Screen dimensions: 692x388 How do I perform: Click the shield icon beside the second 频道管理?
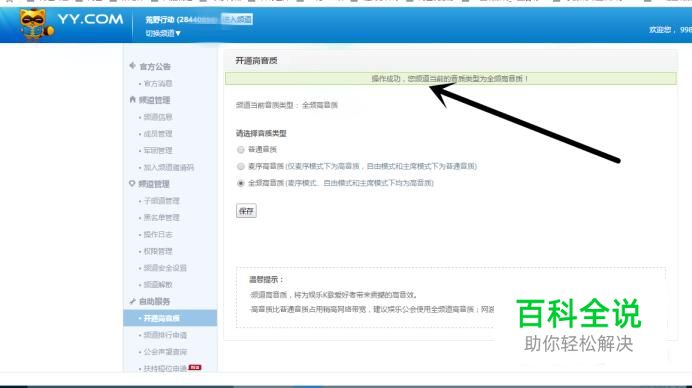tap(132, 183)
